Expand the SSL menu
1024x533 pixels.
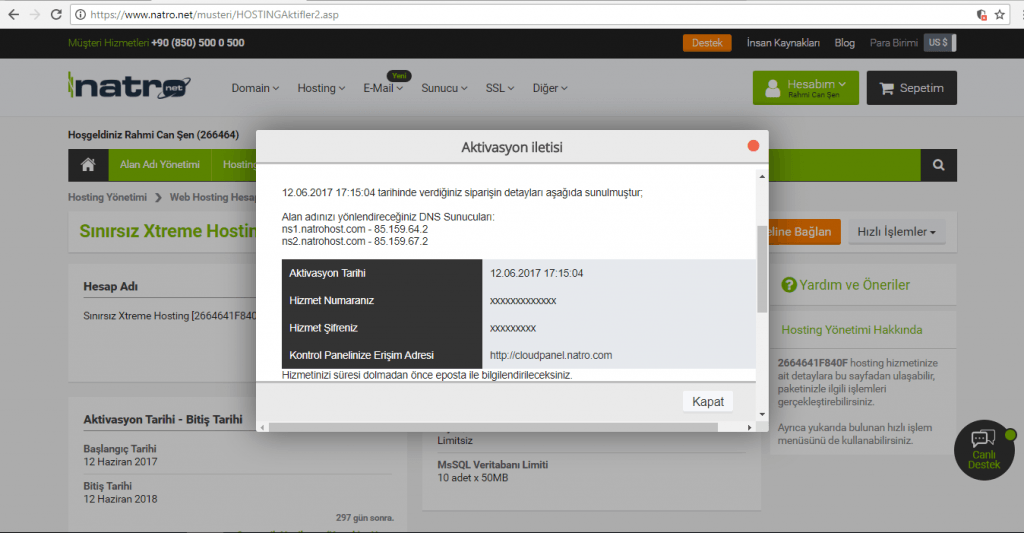click(500, 88)
